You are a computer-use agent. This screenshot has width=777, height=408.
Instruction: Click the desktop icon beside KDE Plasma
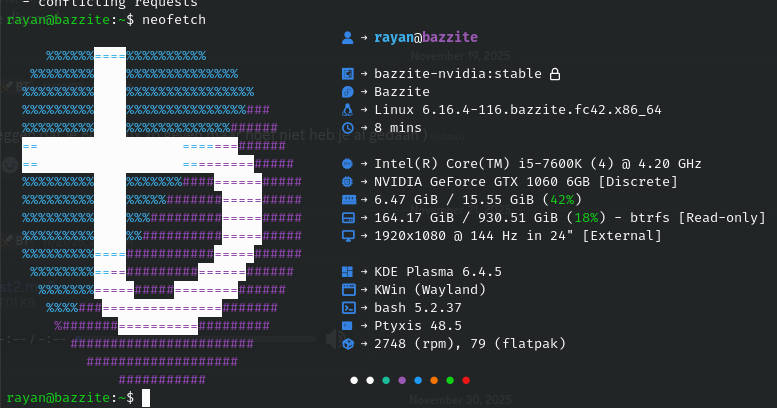pyautogui.click(x=348, y=272)
